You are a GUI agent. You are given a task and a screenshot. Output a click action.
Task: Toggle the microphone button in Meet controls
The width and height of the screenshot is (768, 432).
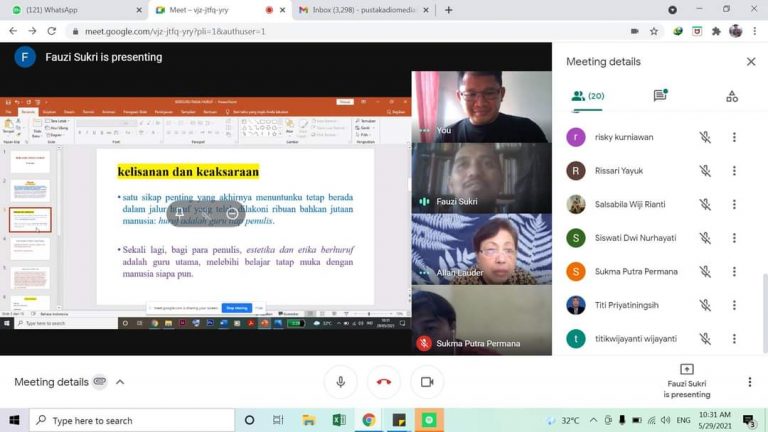coord(340,382)
